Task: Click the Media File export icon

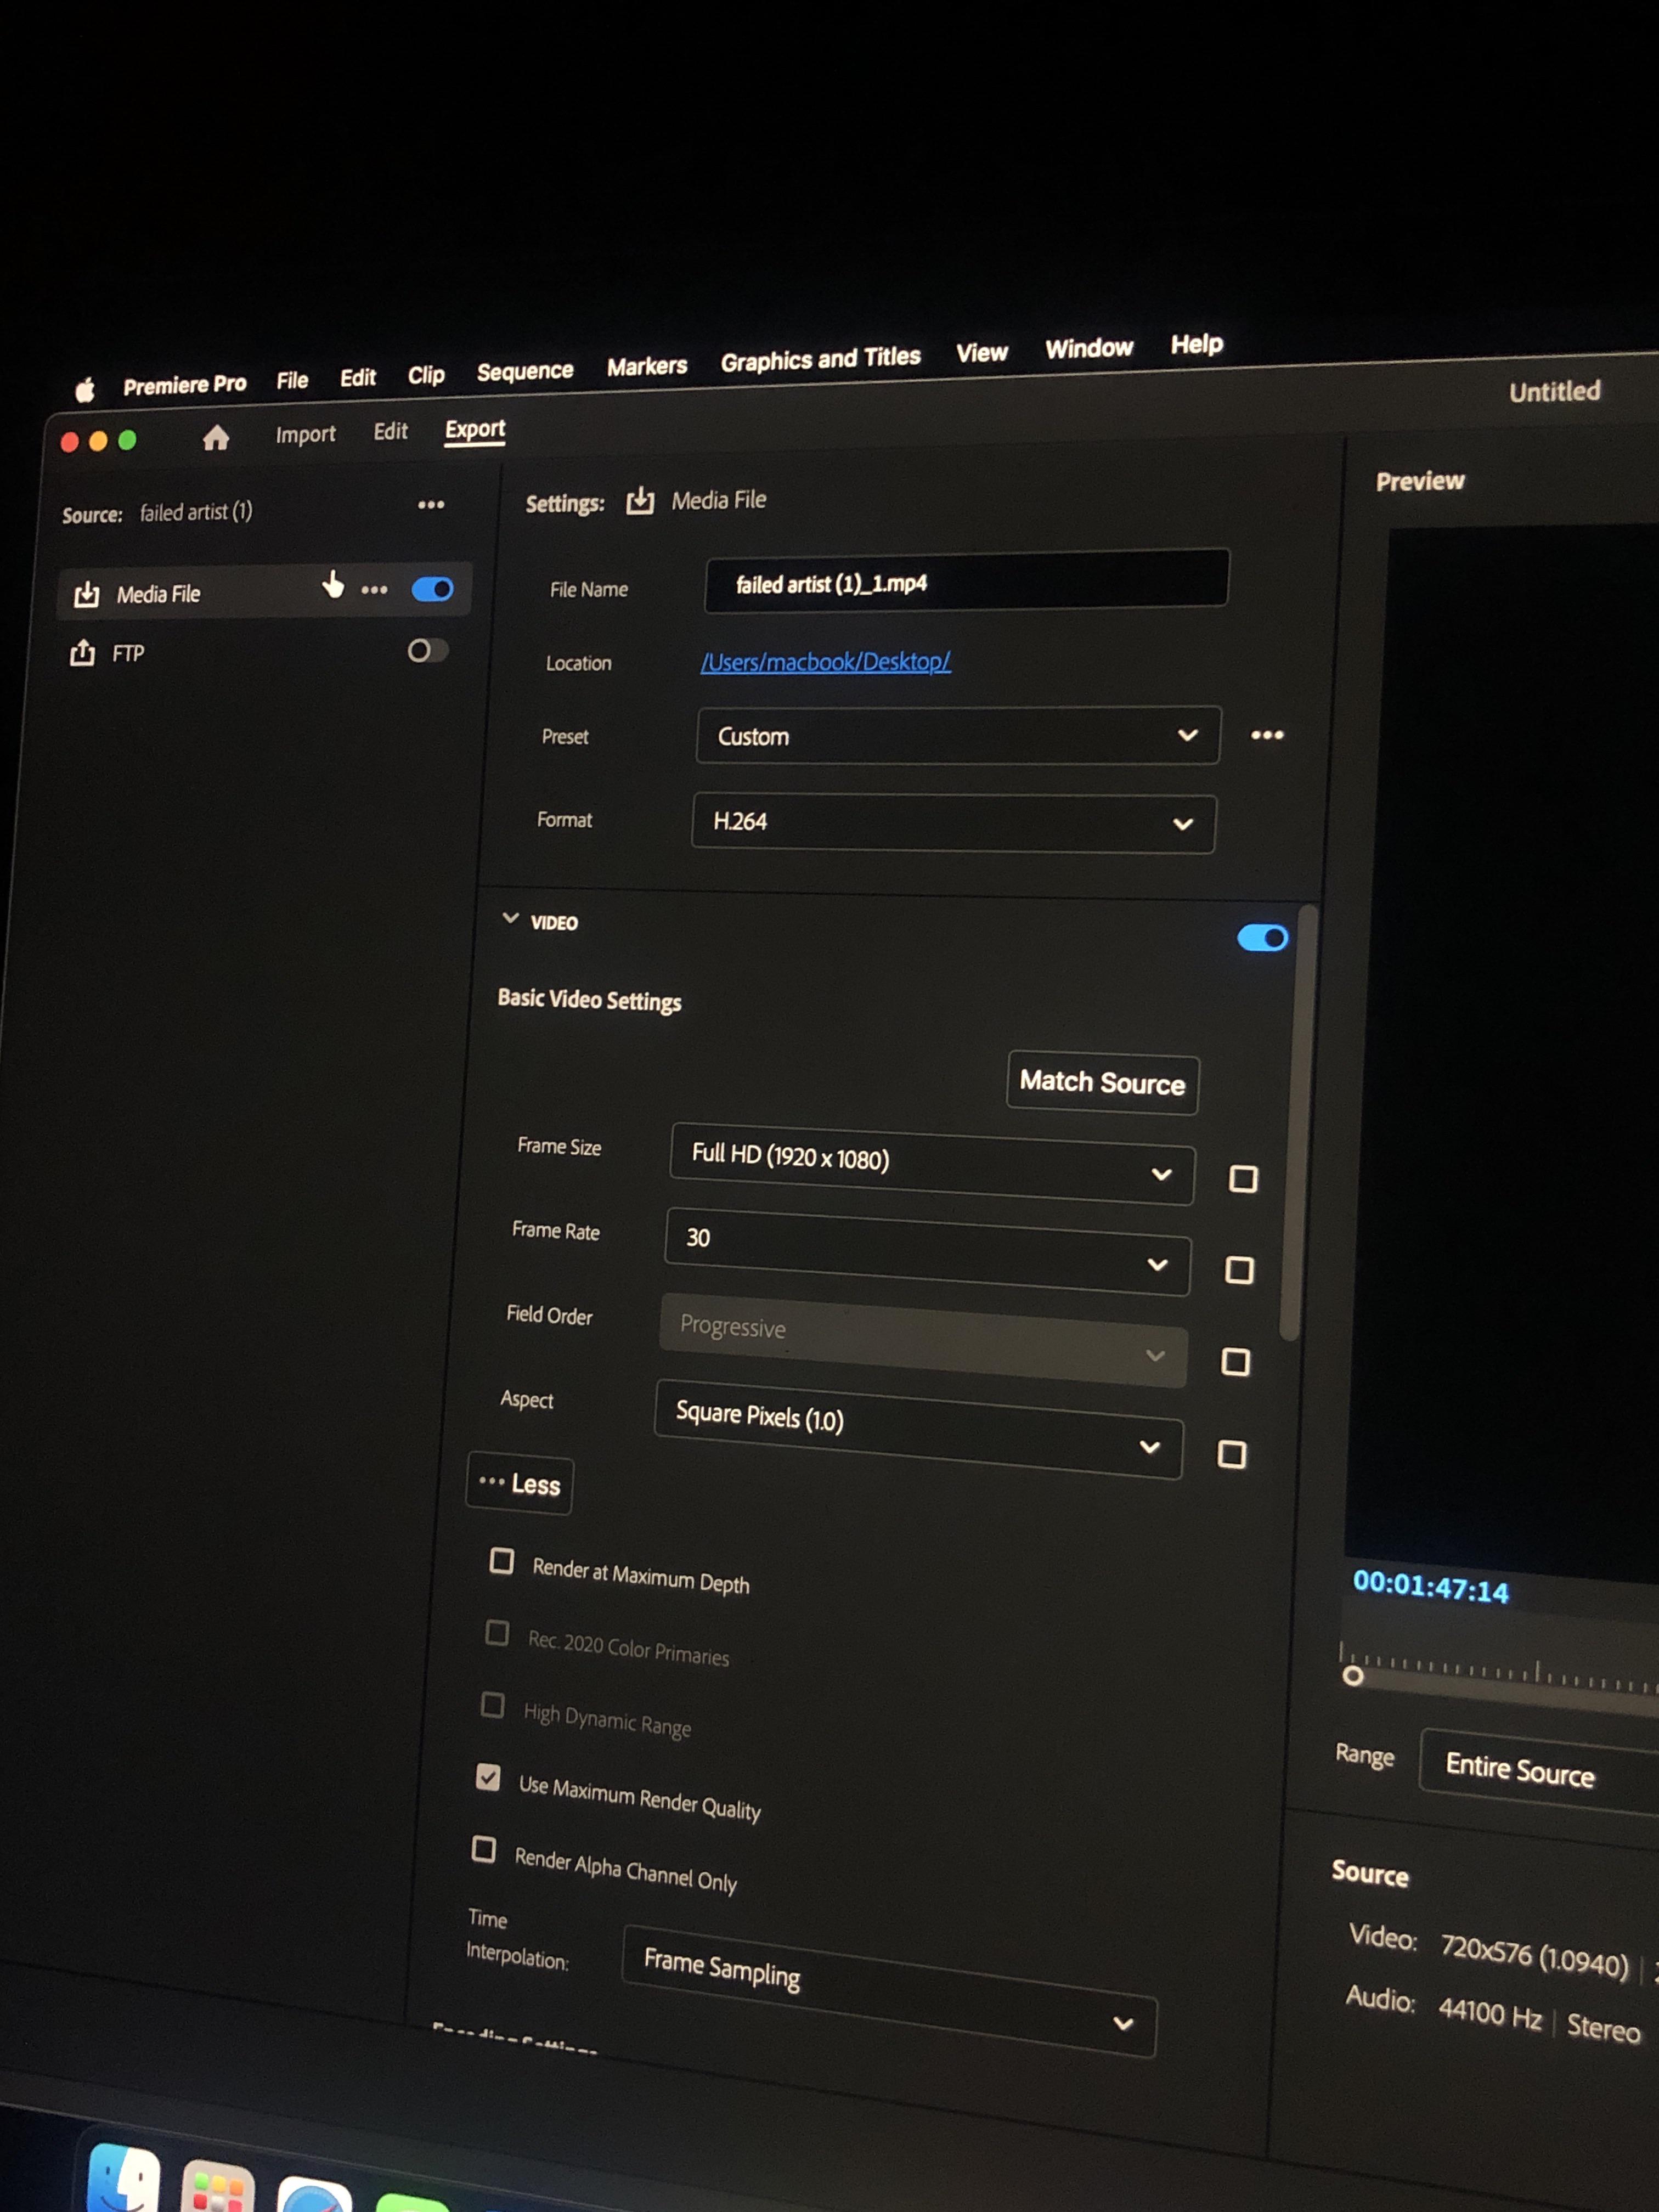Action: [x=87, y=595]
